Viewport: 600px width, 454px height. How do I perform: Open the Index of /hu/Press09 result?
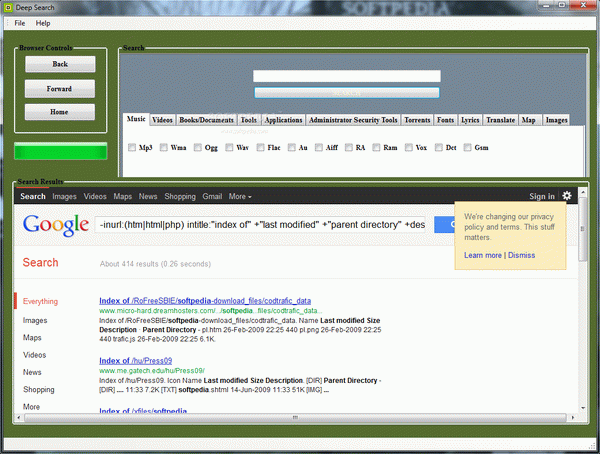135,361
